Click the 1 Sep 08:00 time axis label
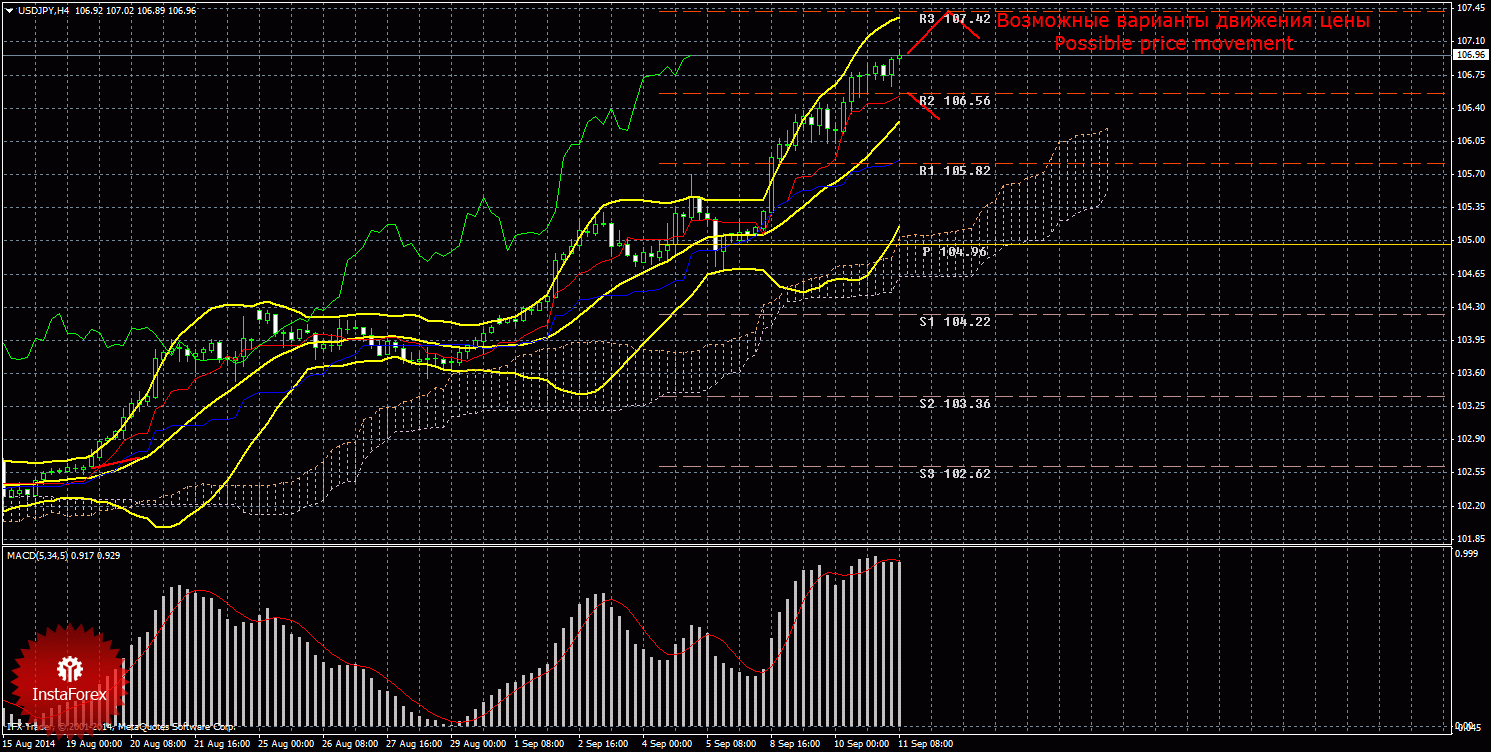Screen dimensions: 1491x752 point(539,744)
